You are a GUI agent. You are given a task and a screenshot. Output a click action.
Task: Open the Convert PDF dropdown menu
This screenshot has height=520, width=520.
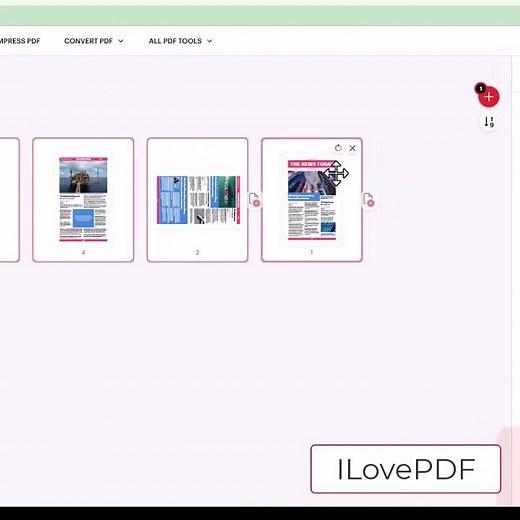pos(94,41)
